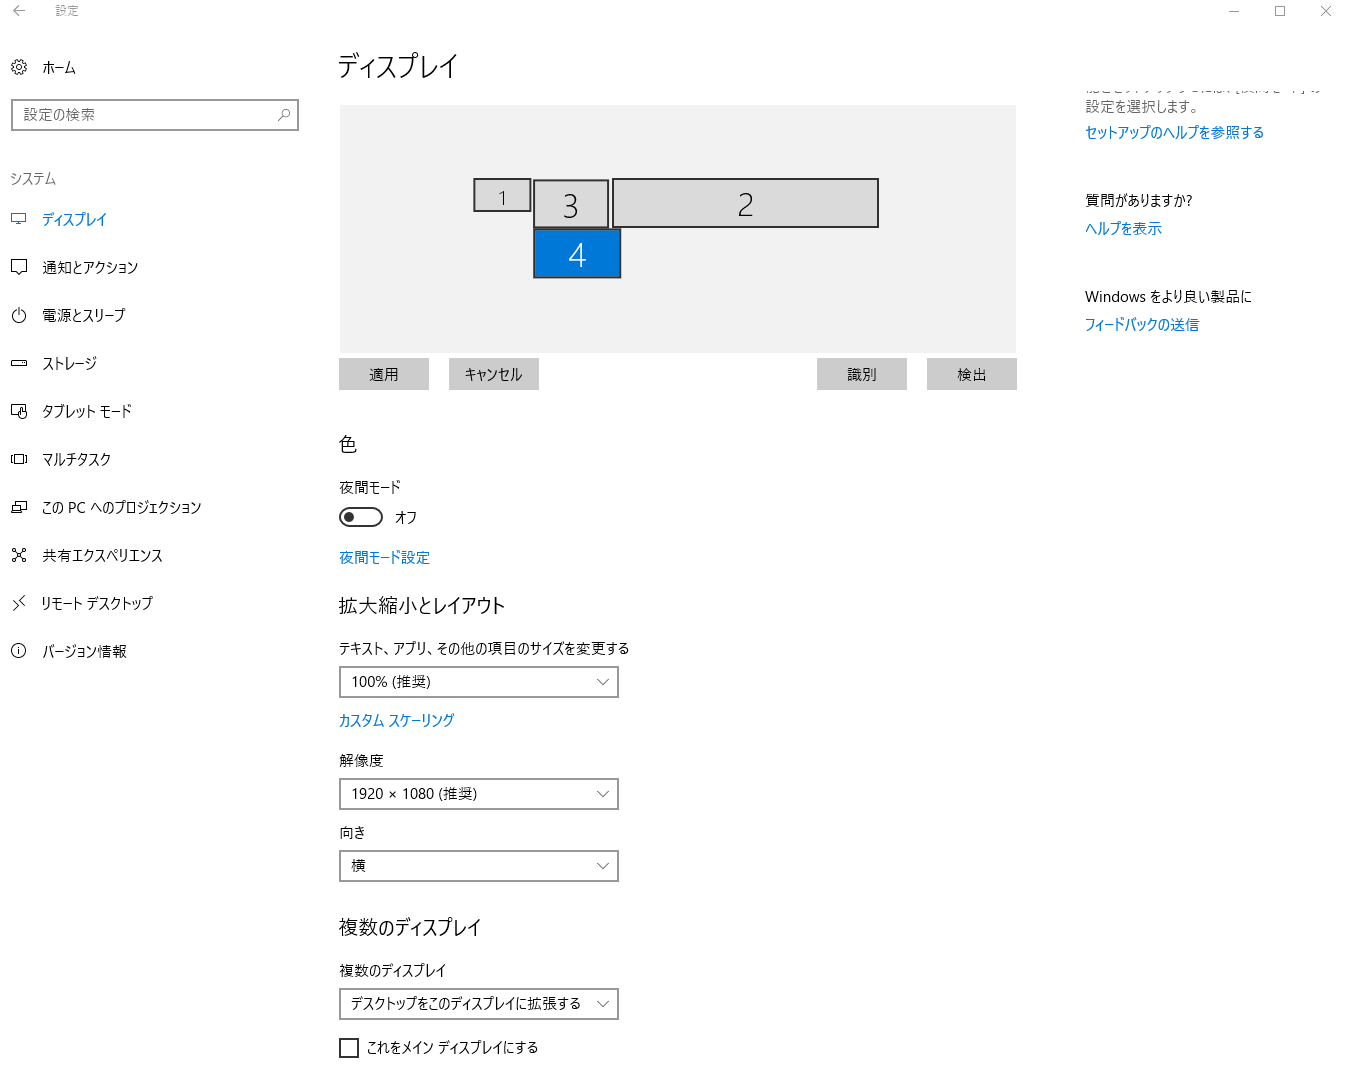
Task: Open the 100% (推奨) scaling dropdown
Action: pos(479,682)
